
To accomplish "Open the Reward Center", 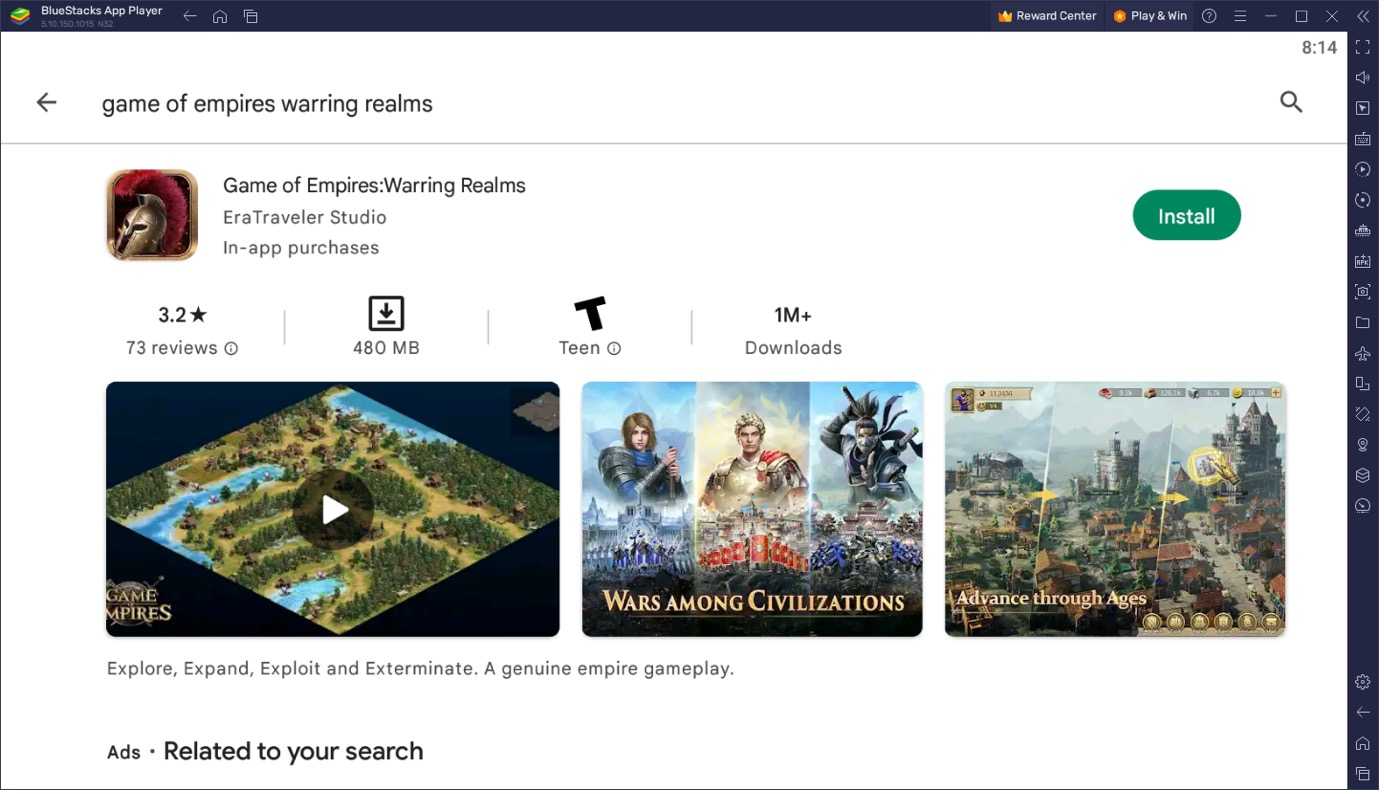I will pos(1047,16).
